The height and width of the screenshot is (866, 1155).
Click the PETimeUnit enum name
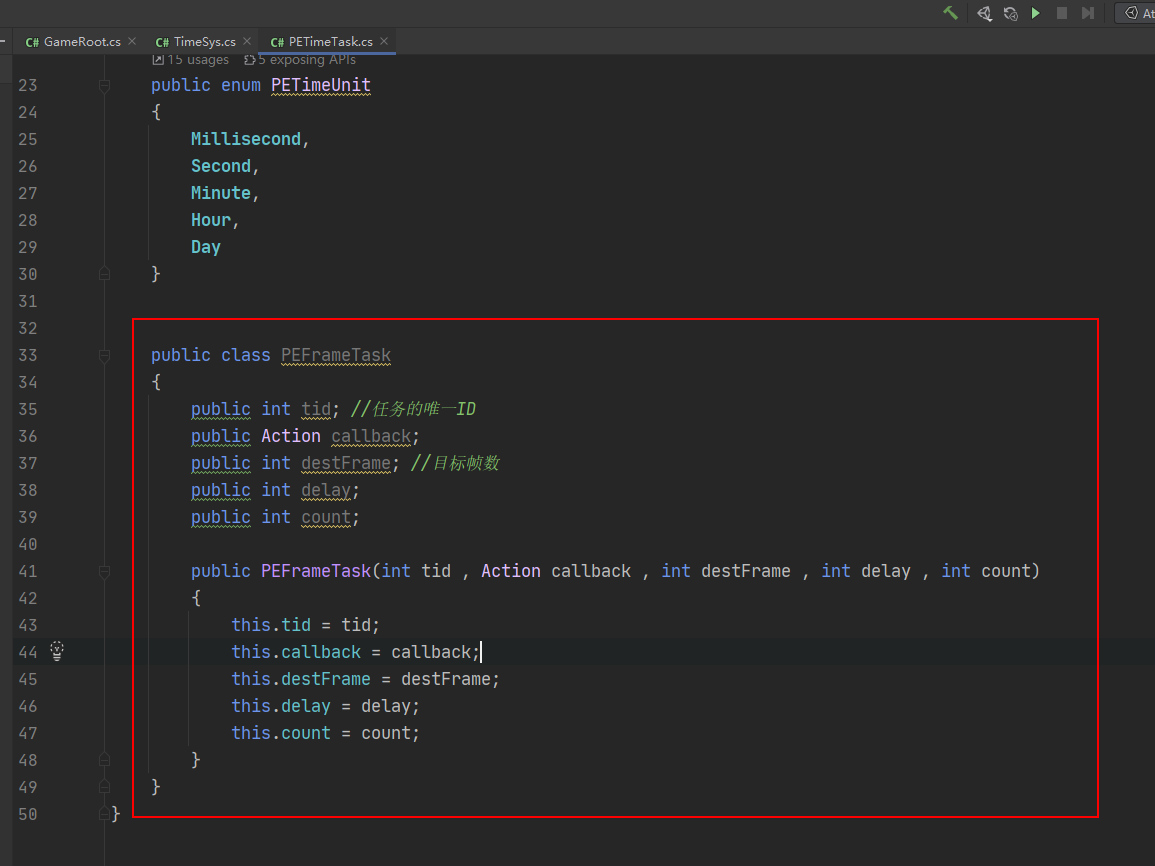(320, 85)
